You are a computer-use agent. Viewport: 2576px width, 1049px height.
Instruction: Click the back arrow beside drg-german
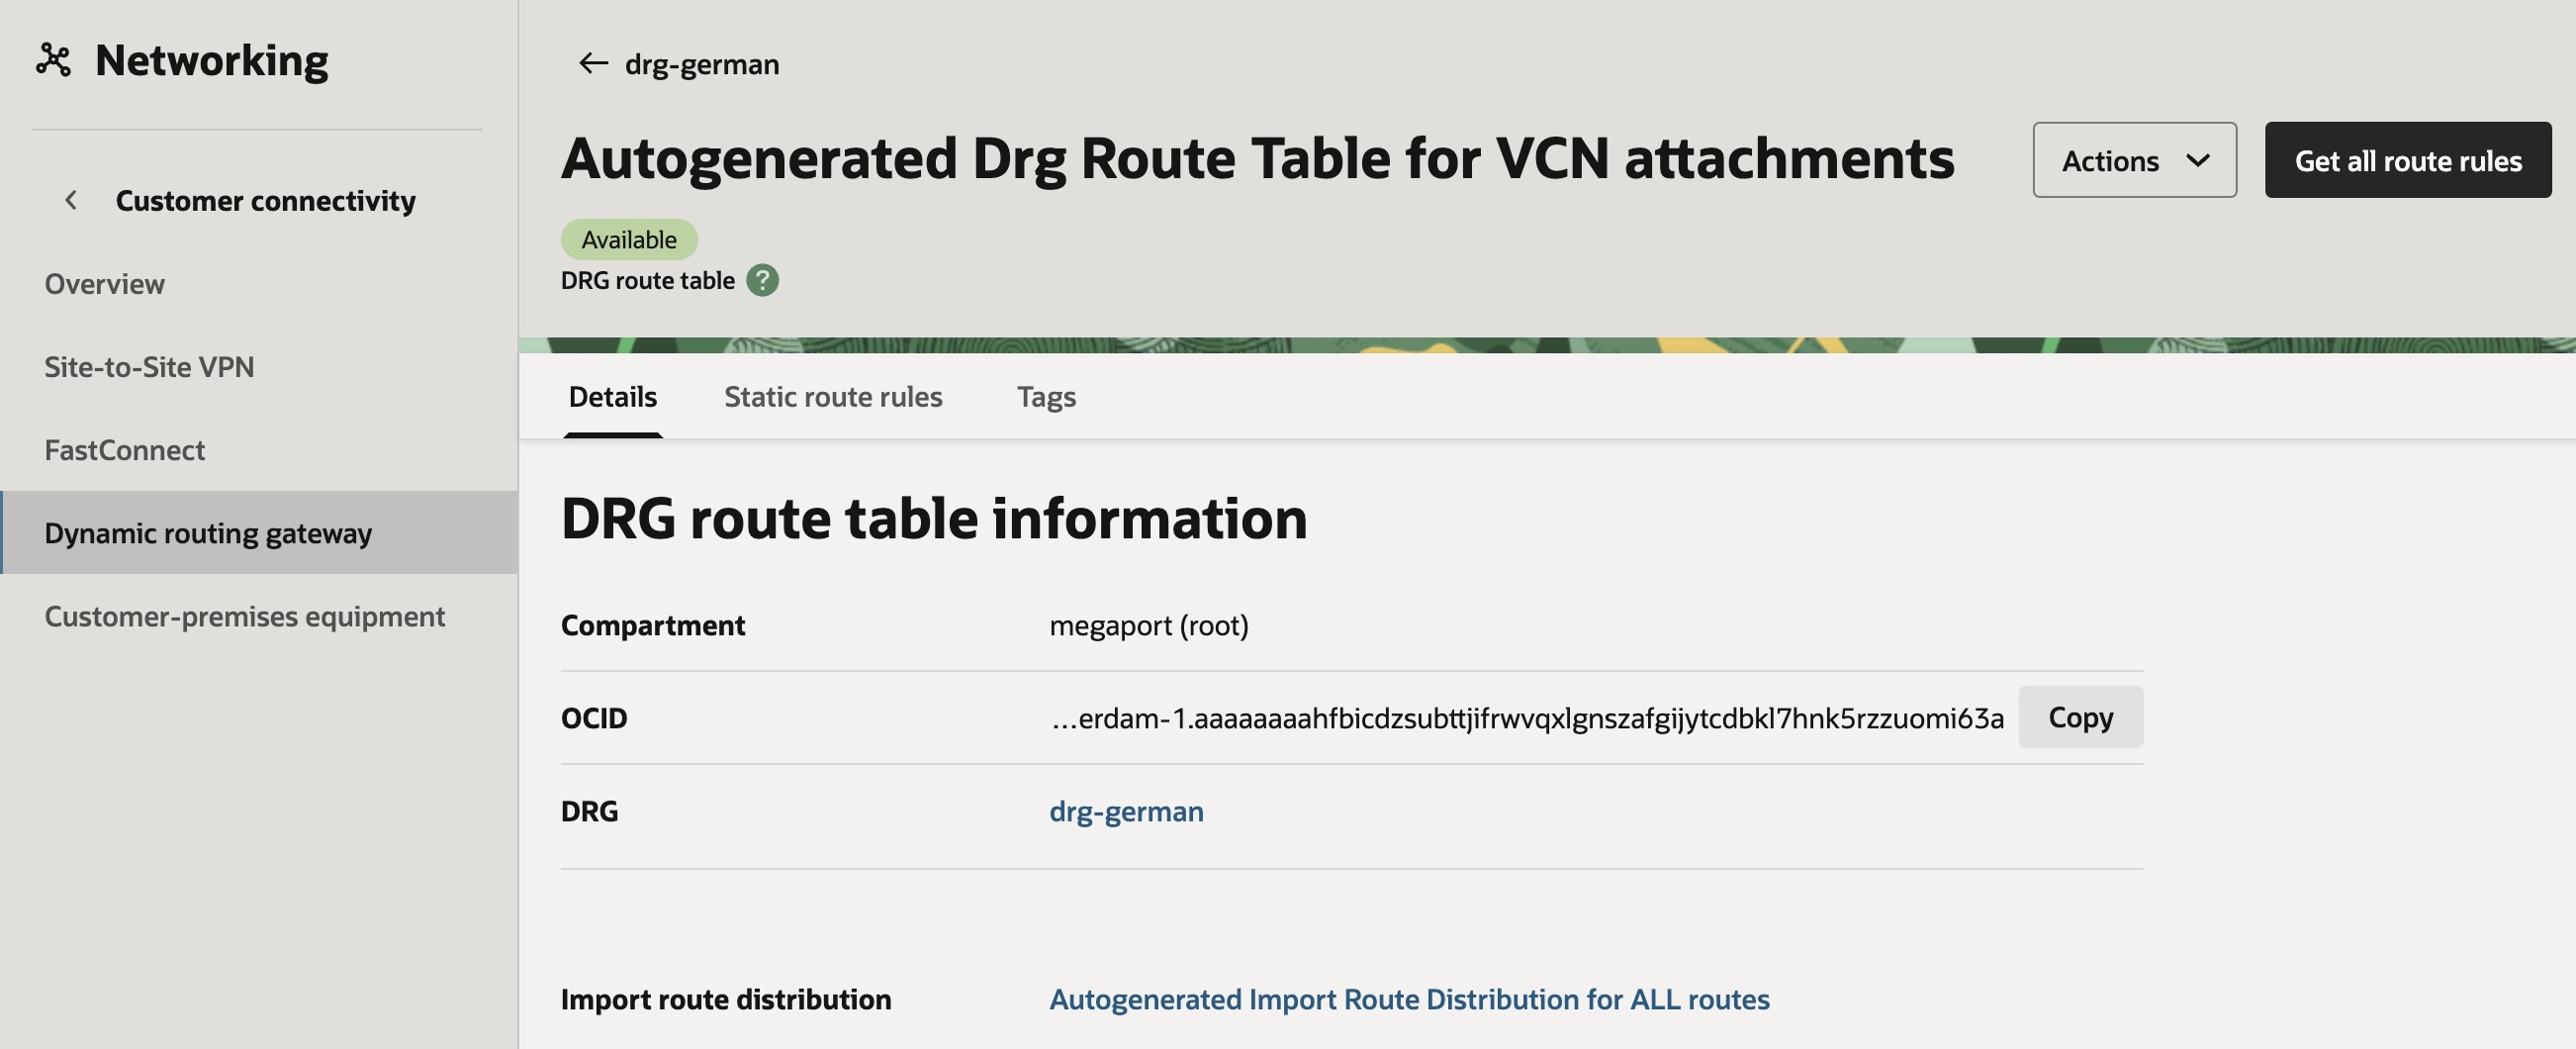point(590,63)
